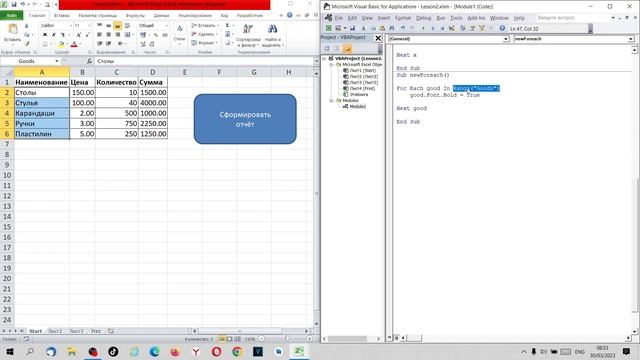Viewport: 640px width, 360px height.
Task: Open the Run menu in VBA editor
Action: pyautogui.click(x=440, y=18)
